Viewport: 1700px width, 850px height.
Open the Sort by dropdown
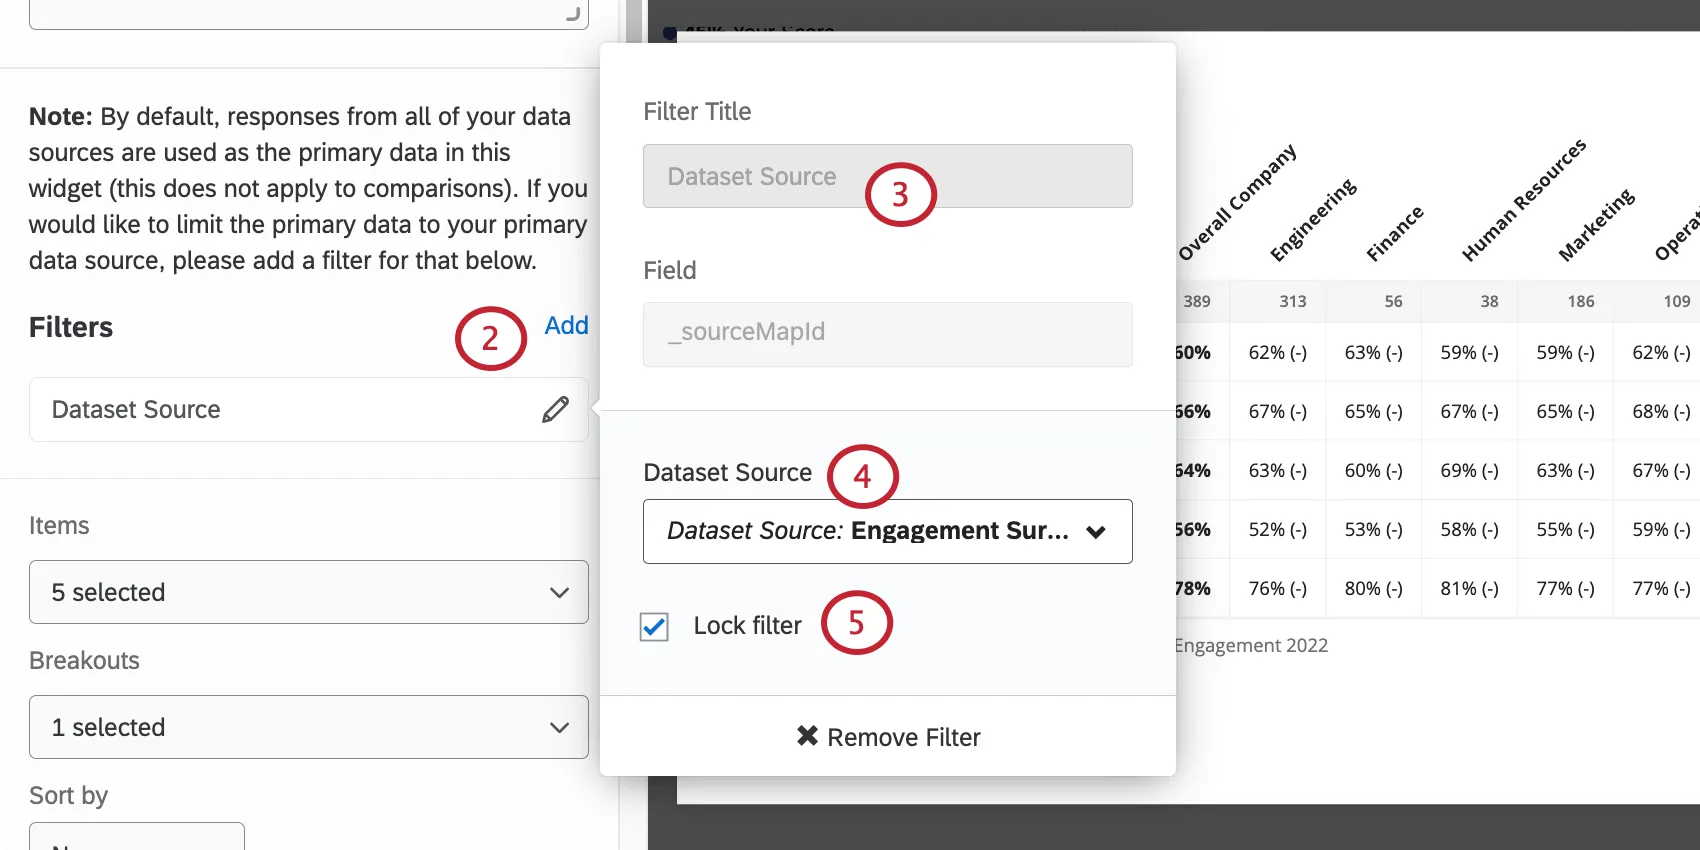pyautogui.click(x=137, y=838)
